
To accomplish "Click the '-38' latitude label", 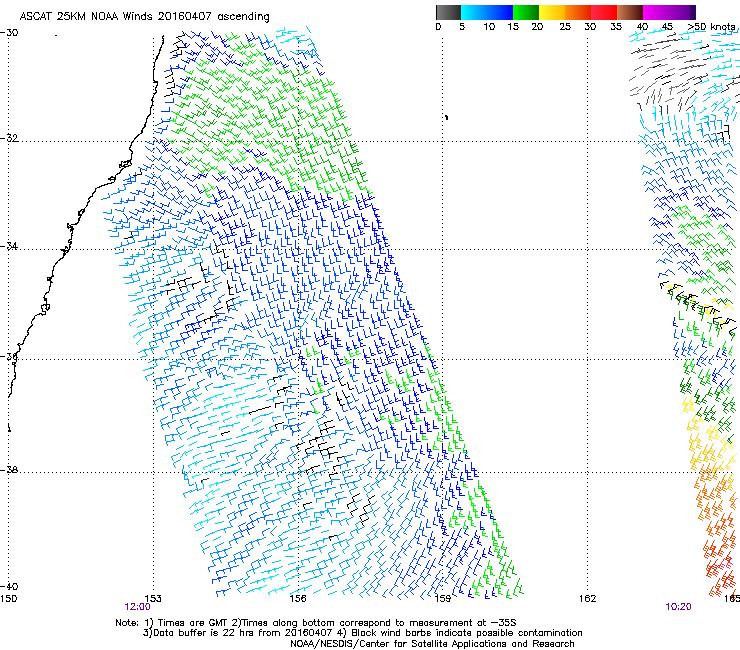I will (x=9, y=470).
